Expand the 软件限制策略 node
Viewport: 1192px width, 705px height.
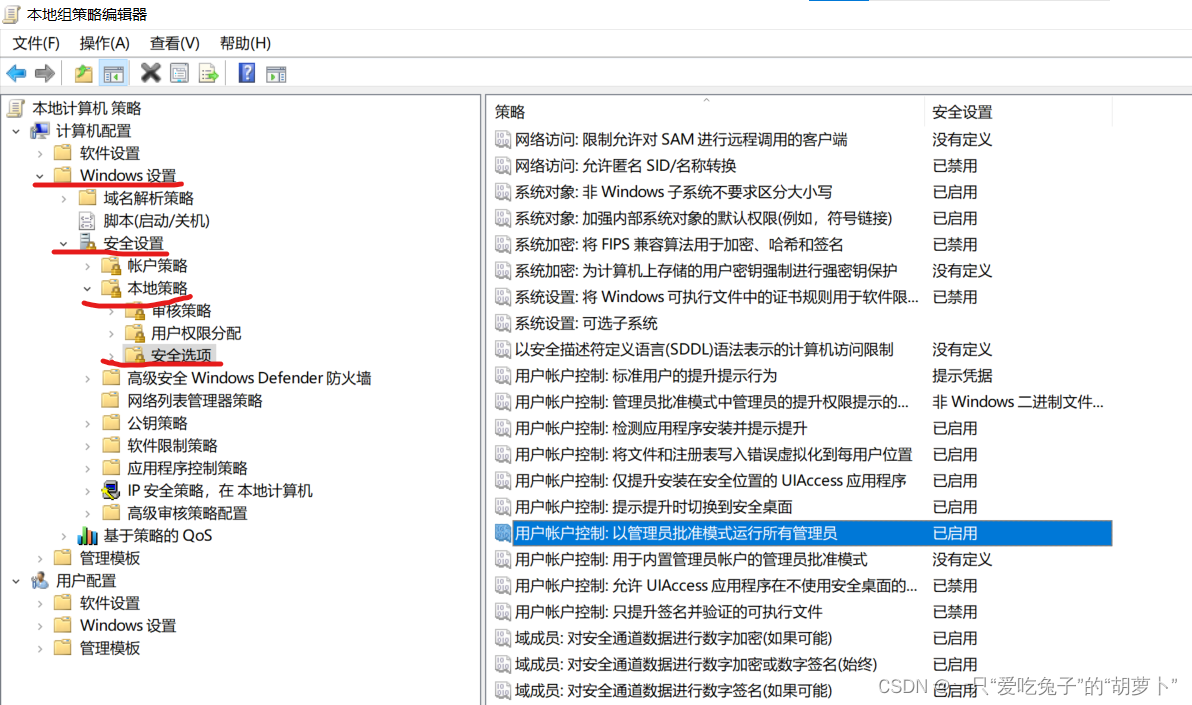(87, 446)
